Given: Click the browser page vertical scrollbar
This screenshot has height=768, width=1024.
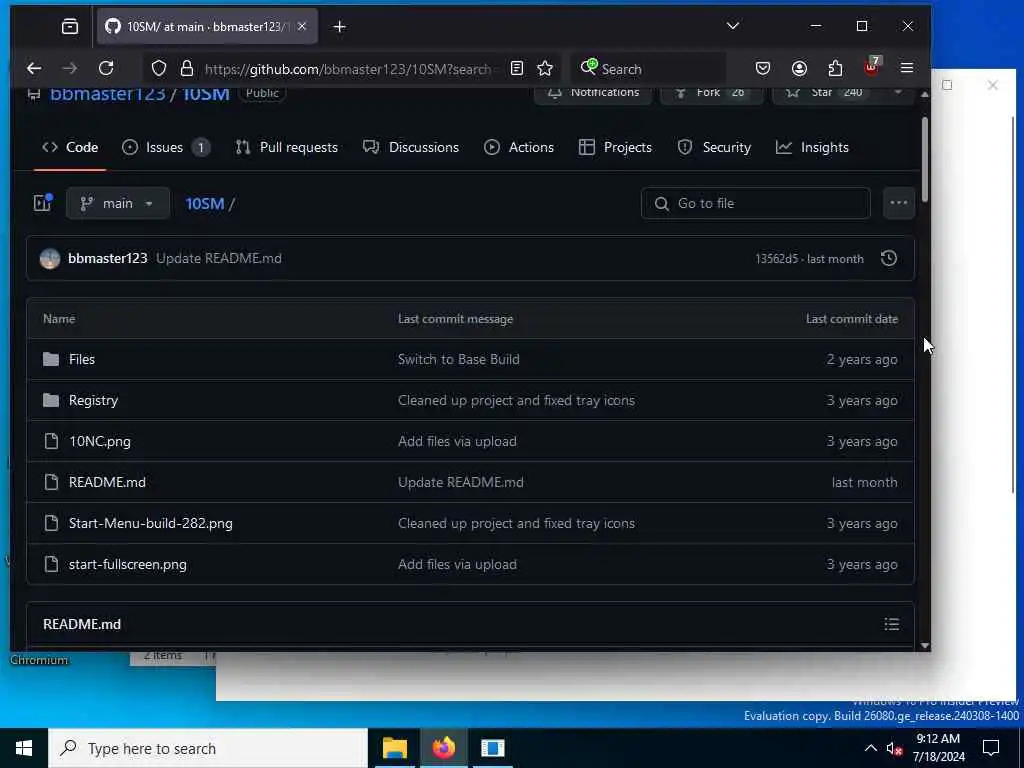Looking at the screenshot, I should coord(925,159).
